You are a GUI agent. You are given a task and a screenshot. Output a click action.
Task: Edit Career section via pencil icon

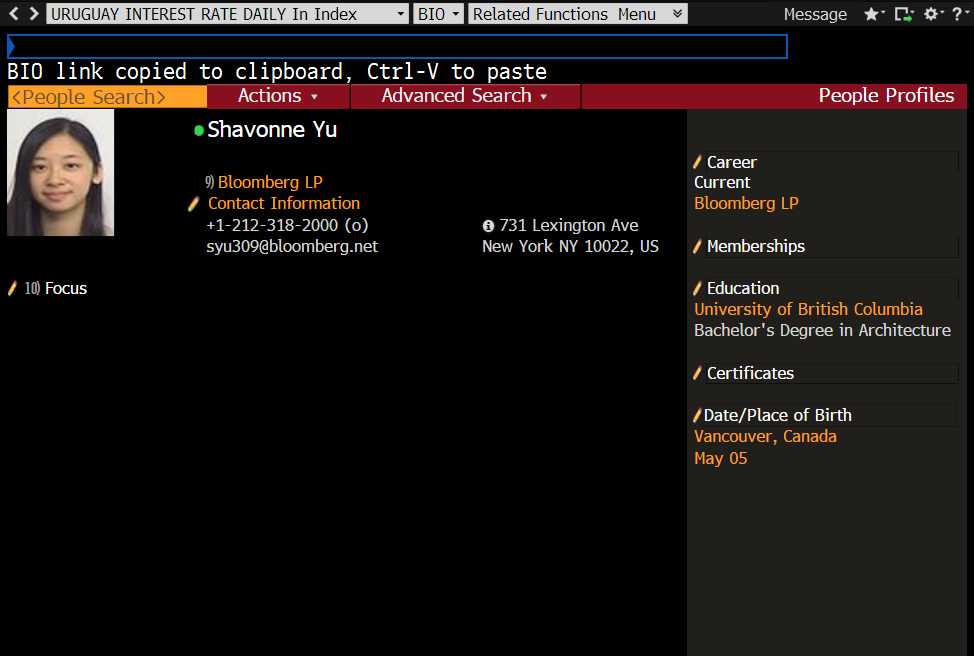click(698, 162)
